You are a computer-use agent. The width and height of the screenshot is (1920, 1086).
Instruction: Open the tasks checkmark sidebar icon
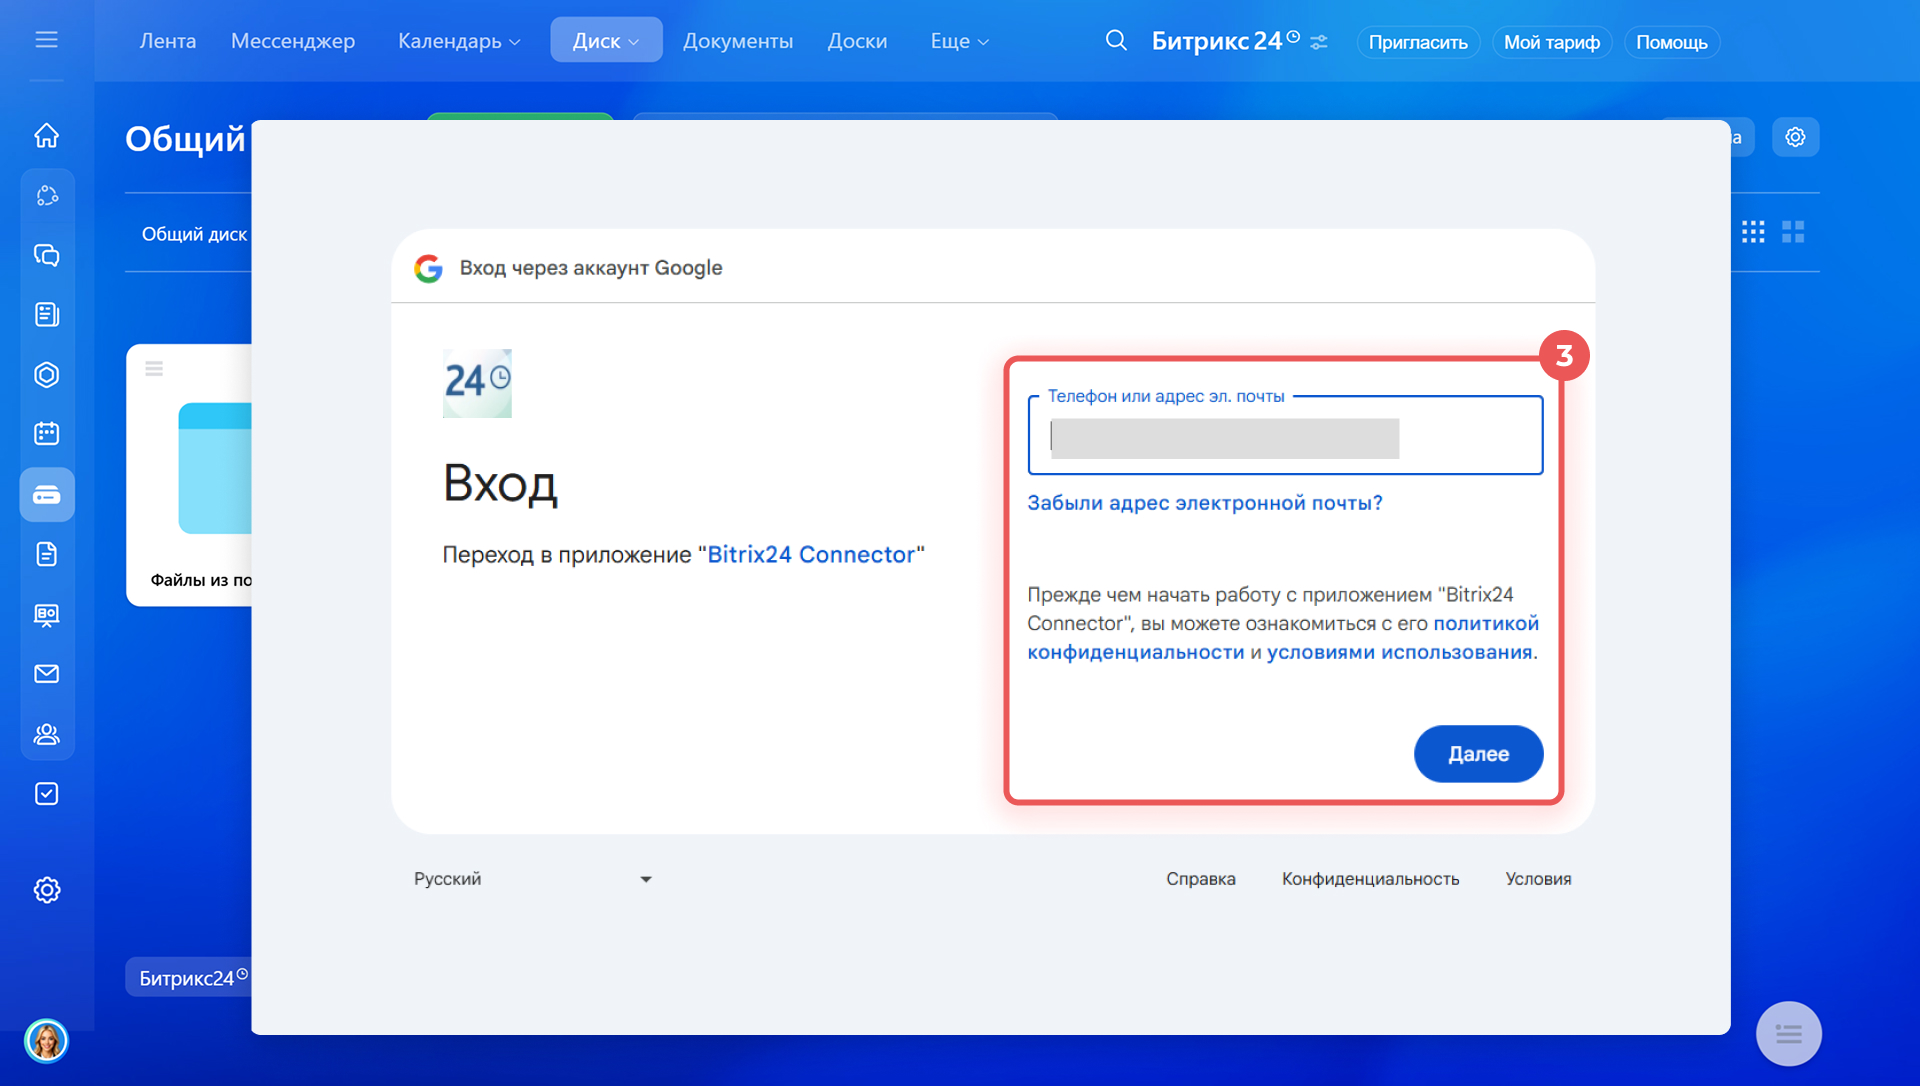pos(47,794)
